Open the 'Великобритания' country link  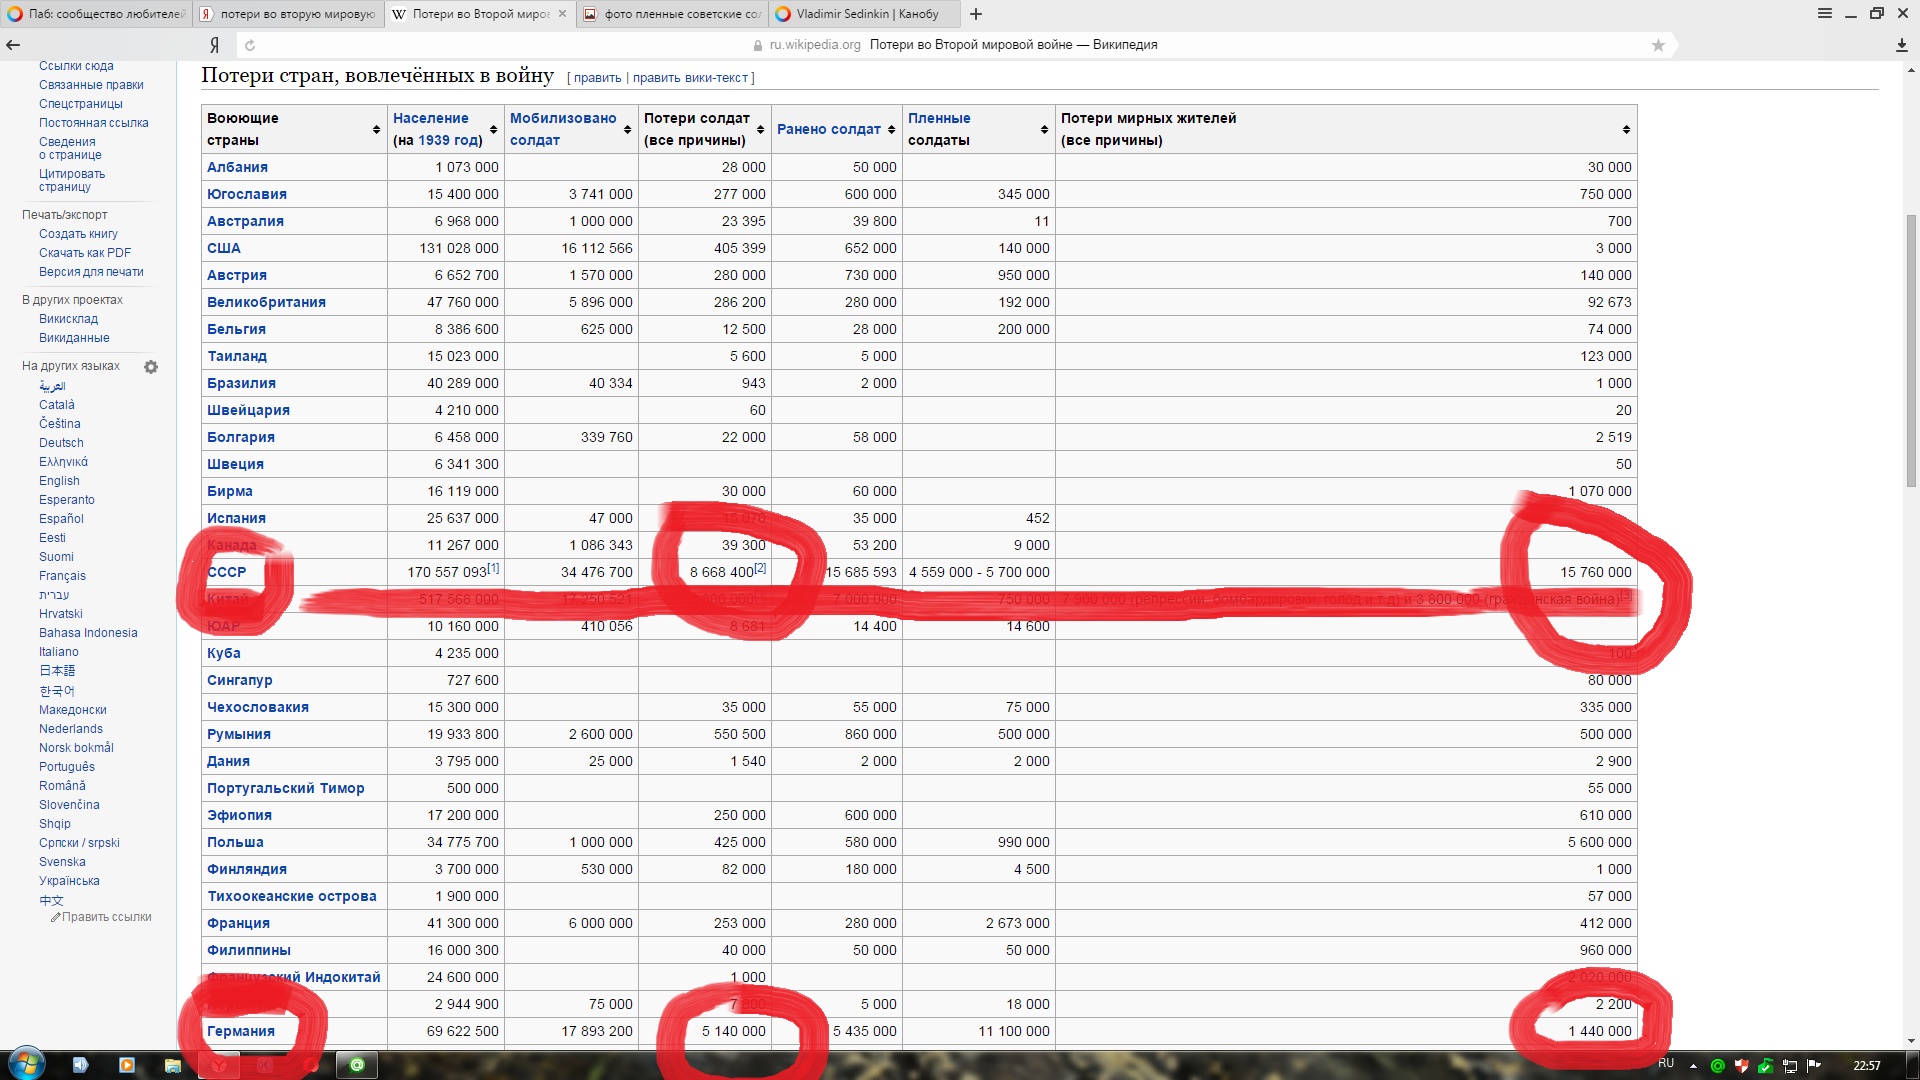pos(266,302)
